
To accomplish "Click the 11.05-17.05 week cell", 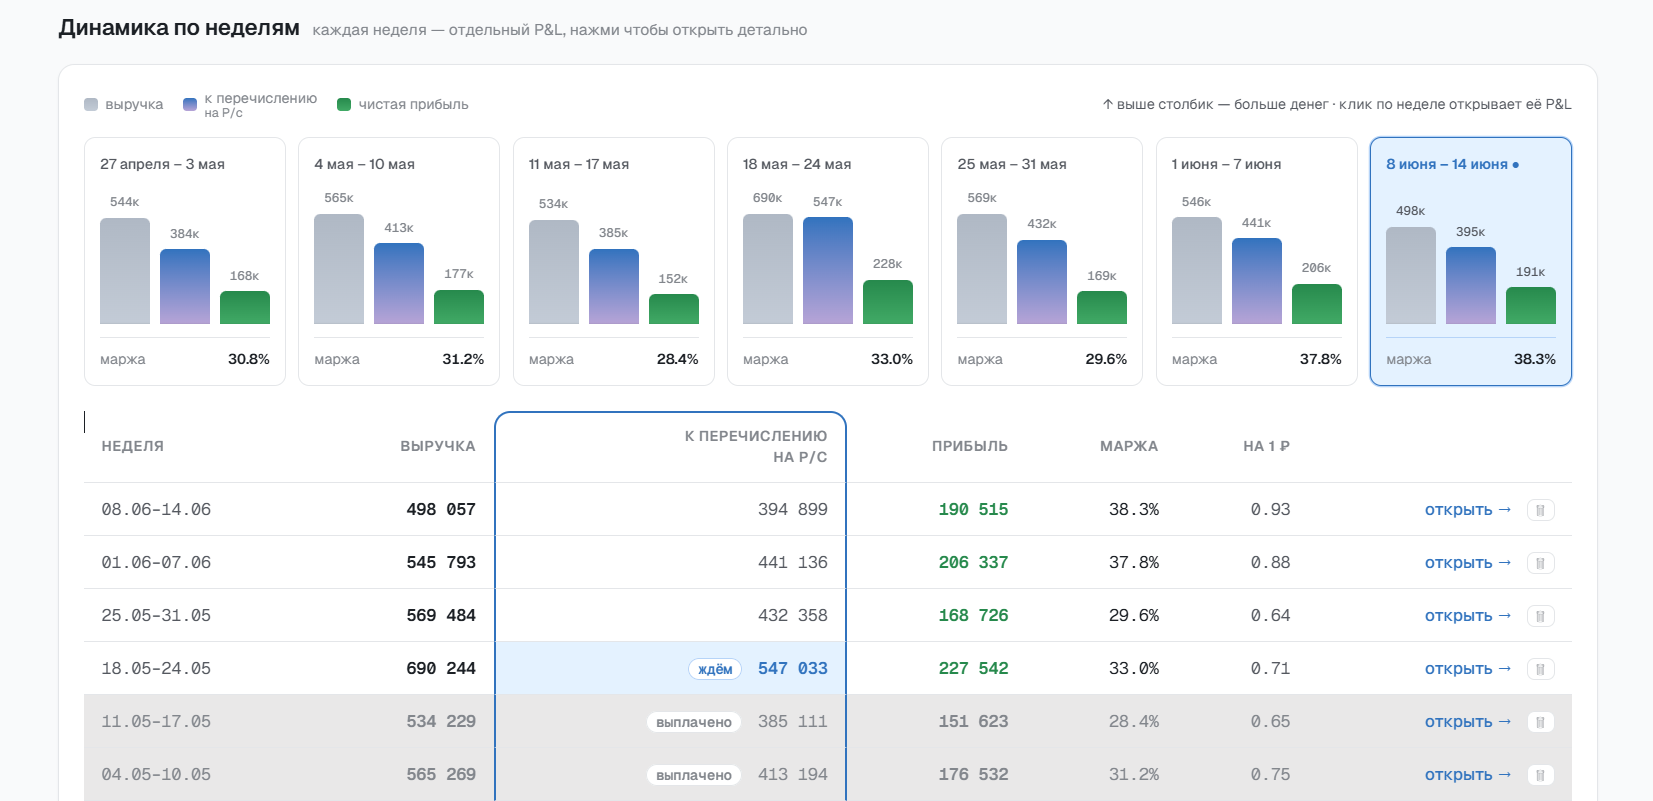I will point(156,722).
